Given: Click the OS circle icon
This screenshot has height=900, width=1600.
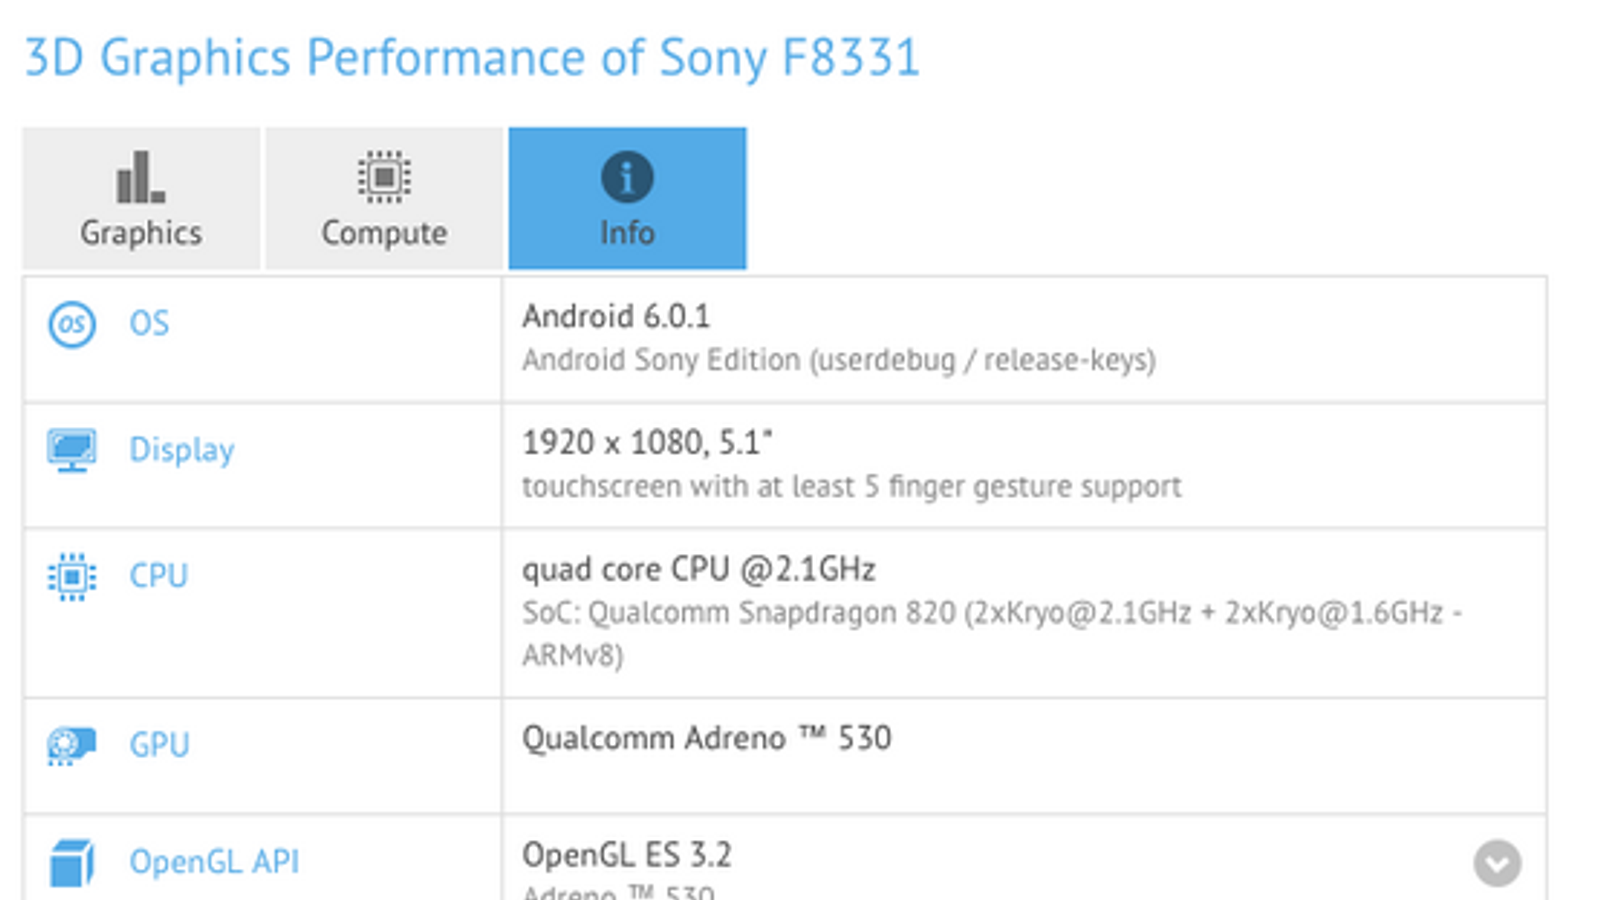Looking at the screenshot, I should [x=72, y=324].
